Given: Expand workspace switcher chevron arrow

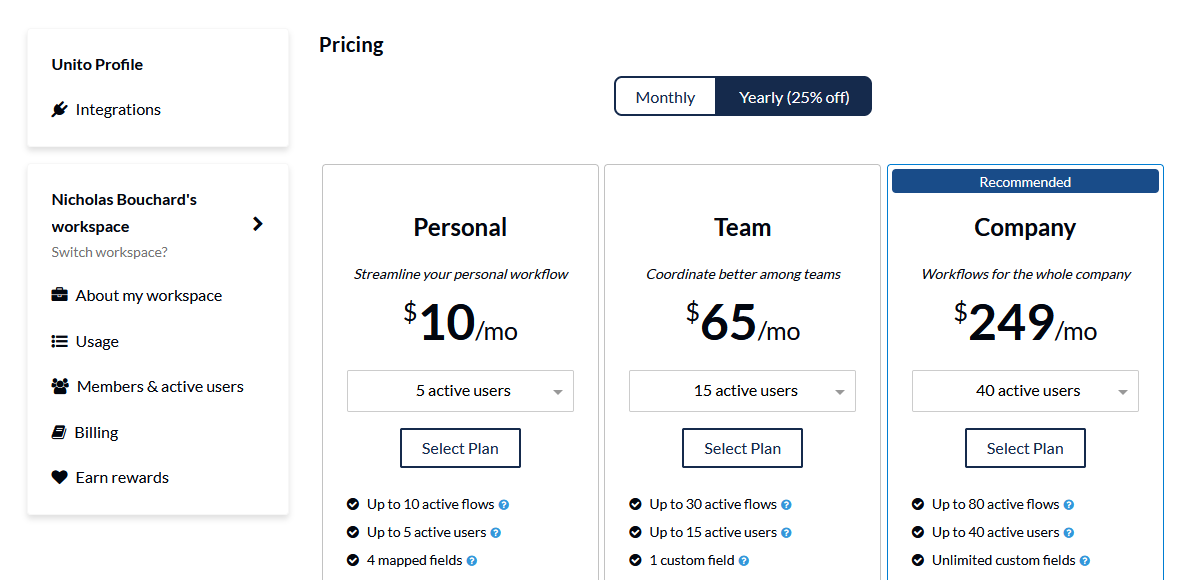Looking at the screenshot, I should coord(258,224).
